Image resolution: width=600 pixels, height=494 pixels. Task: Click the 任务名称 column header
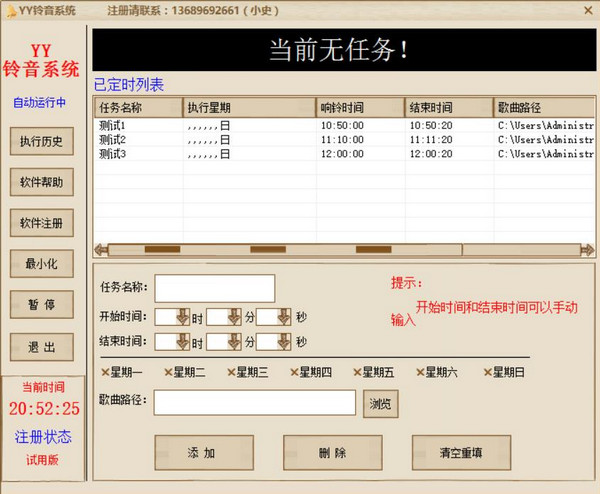[x=137, y=107]
